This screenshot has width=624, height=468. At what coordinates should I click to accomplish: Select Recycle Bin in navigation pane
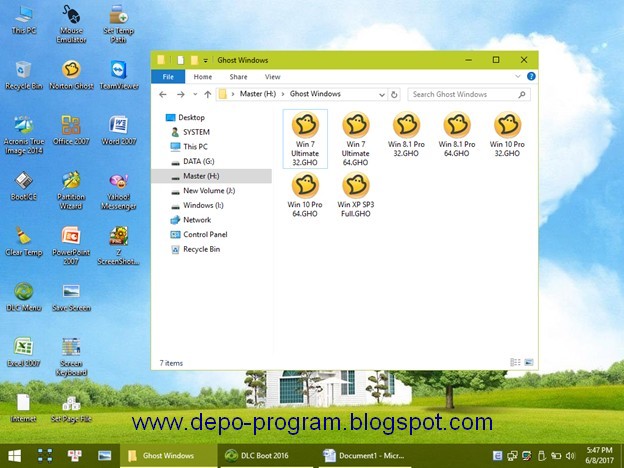click(x=195, y=249)
